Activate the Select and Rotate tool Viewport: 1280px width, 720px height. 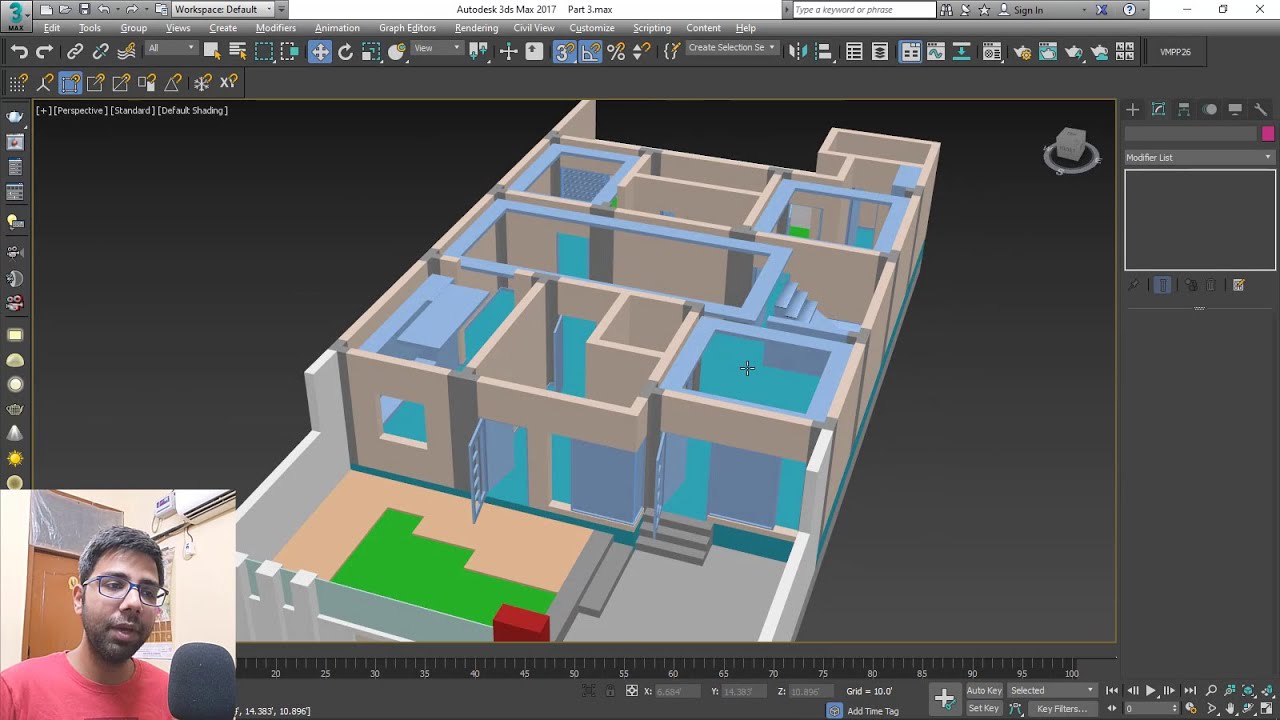pyautogui.click(x=345, y=52)
